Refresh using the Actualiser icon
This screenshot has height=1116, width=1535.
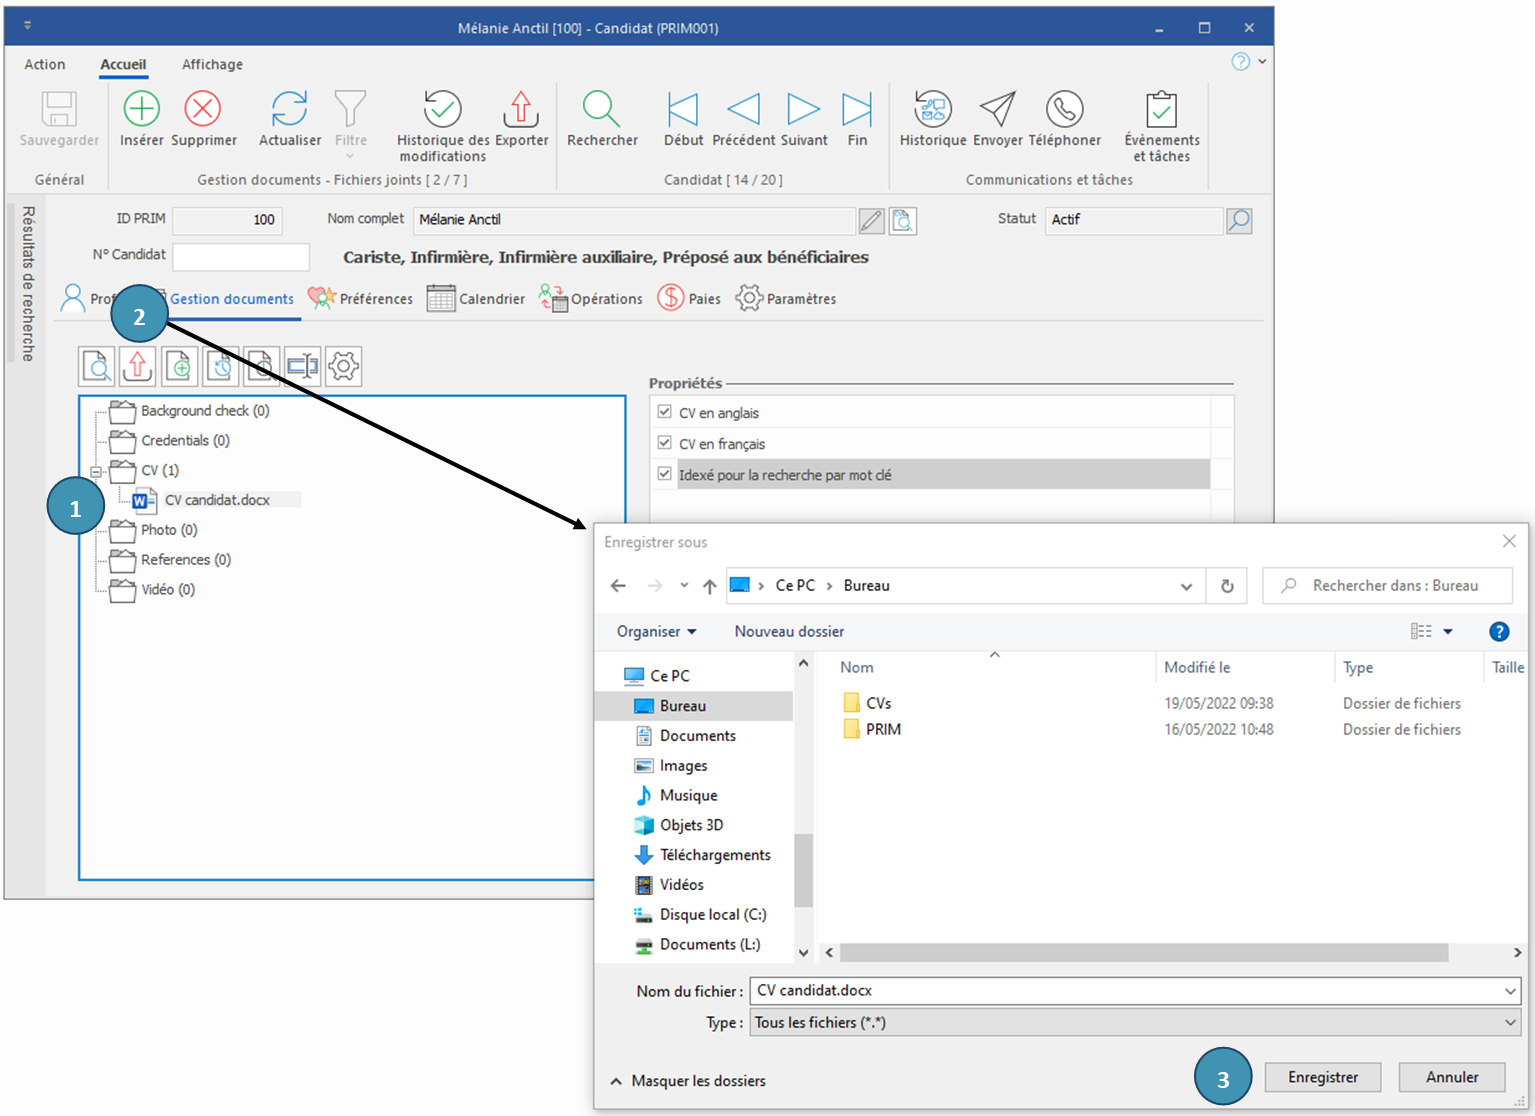(x=289, y=109)
